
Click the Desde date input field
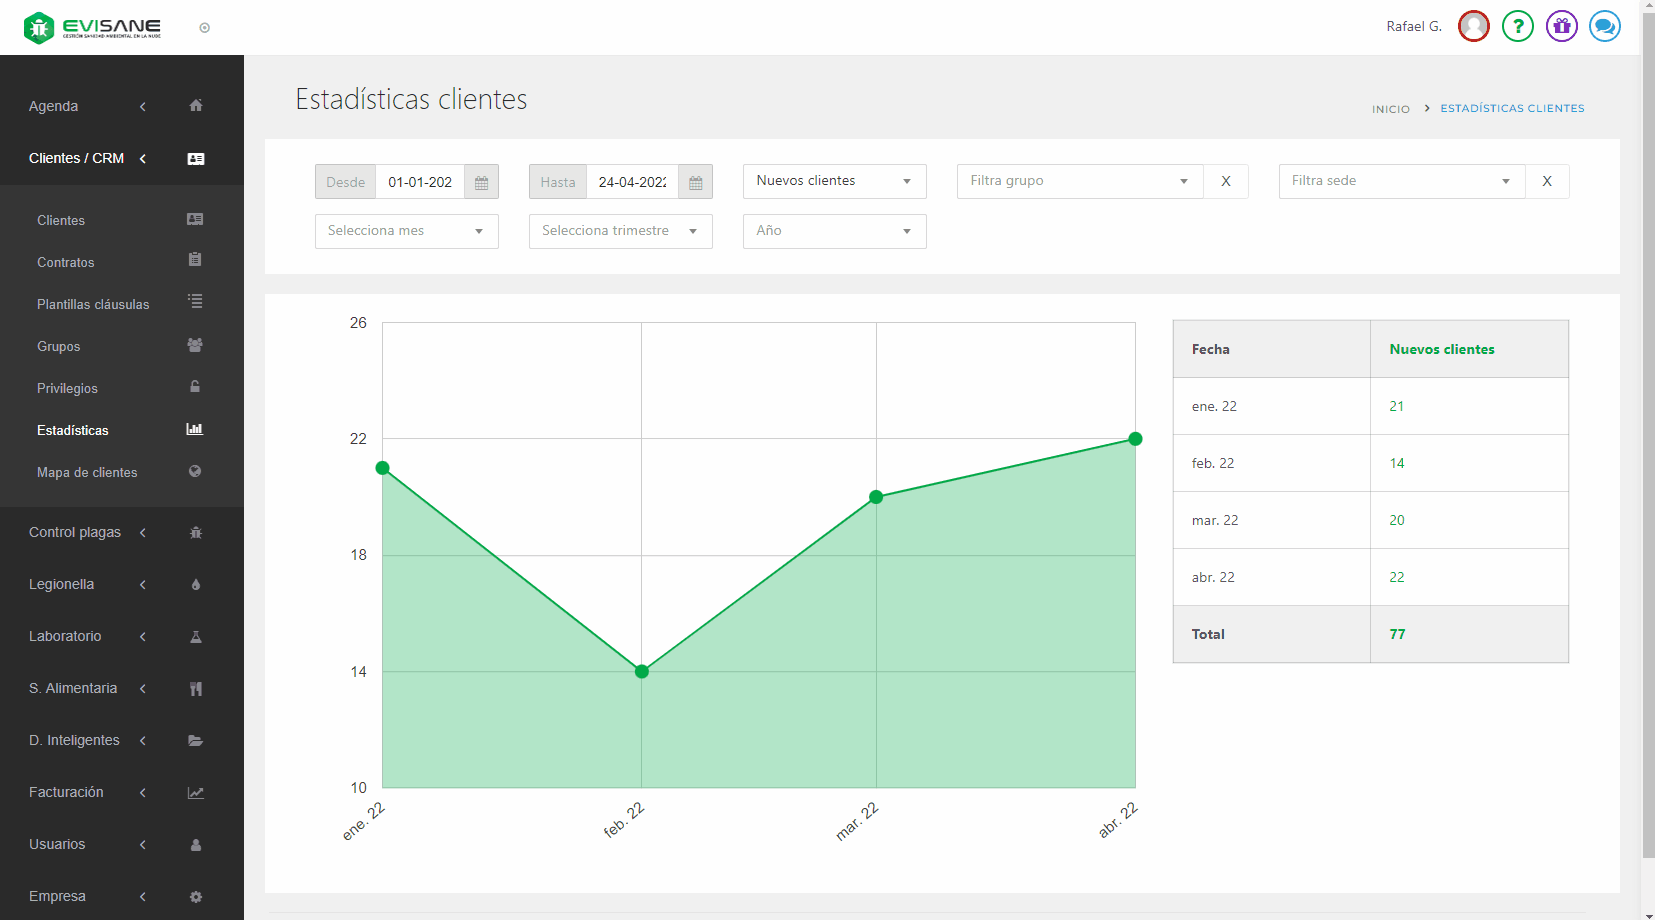pos(420,182)
